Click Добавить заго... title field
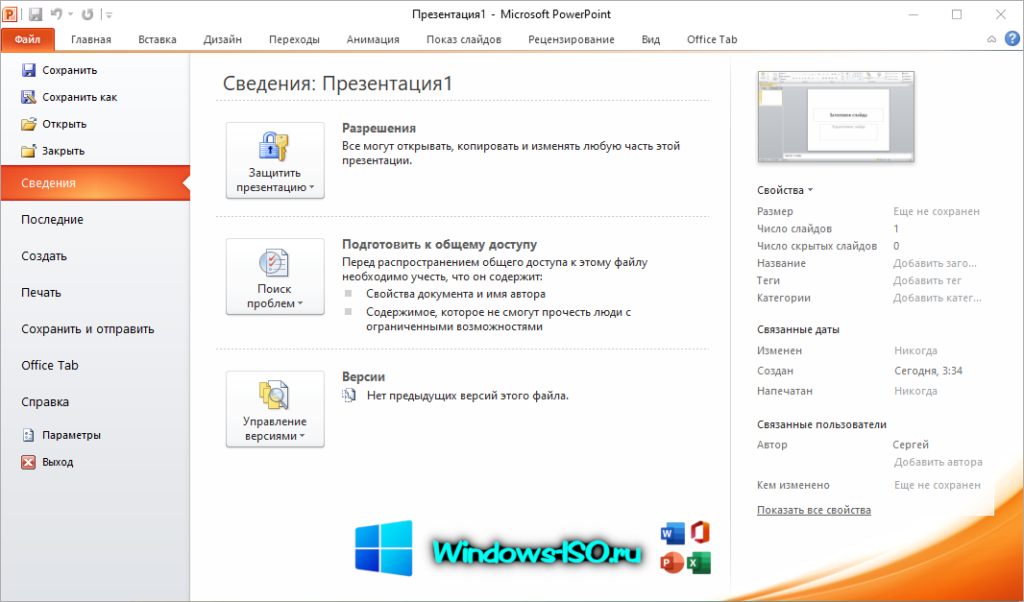Image resolution: width=1024 pixels, height=602 pixels. [935, 263]
